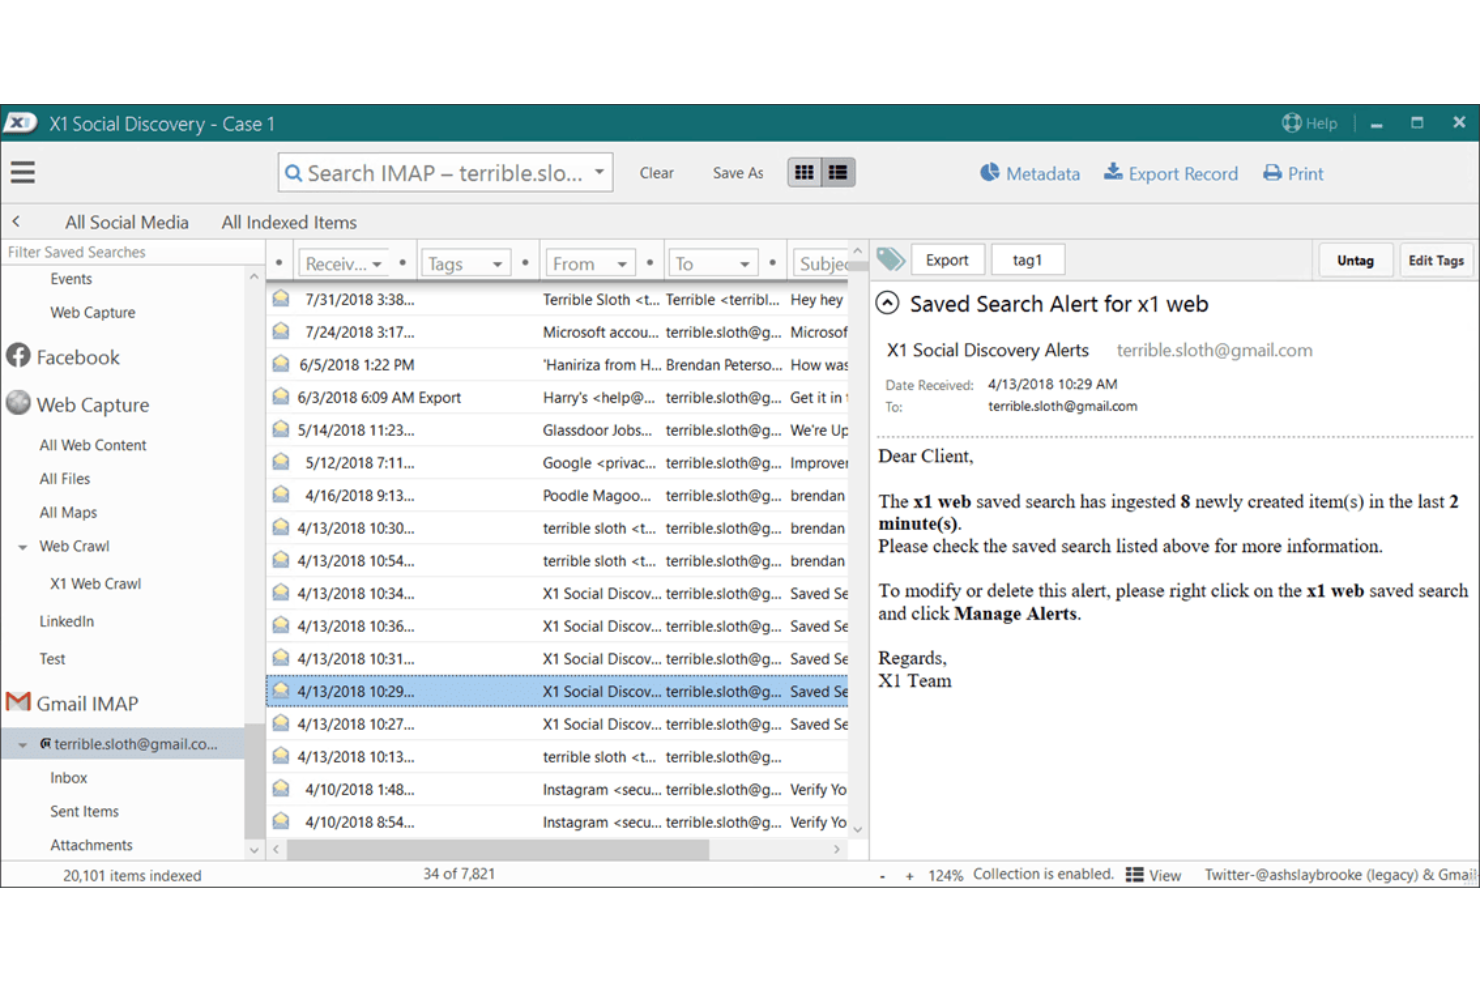Open the Tags column filter dropdown
Screen dimensions: 1480x987
point(497,264)
